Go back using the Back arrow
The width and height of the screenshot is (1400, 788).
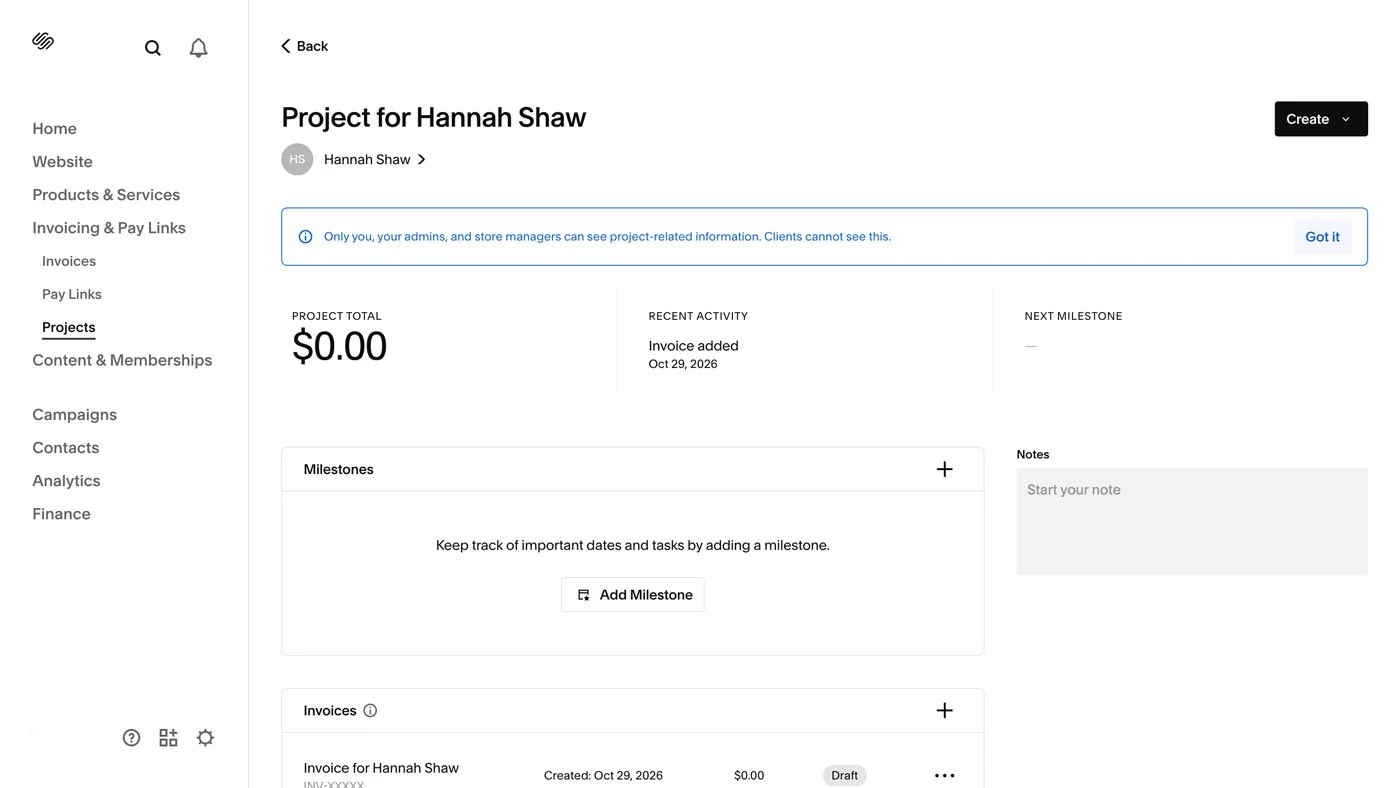(x=304, y=46)
